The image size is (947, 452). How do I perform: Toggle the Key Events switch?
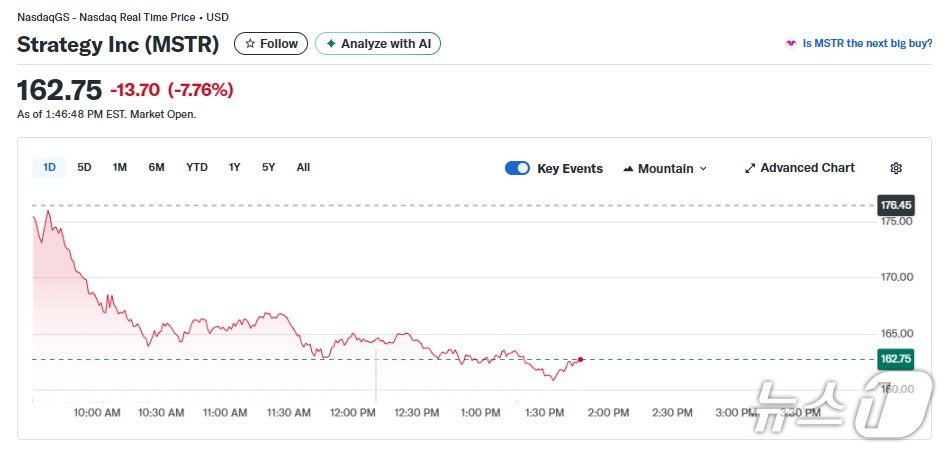pos(517,168)
